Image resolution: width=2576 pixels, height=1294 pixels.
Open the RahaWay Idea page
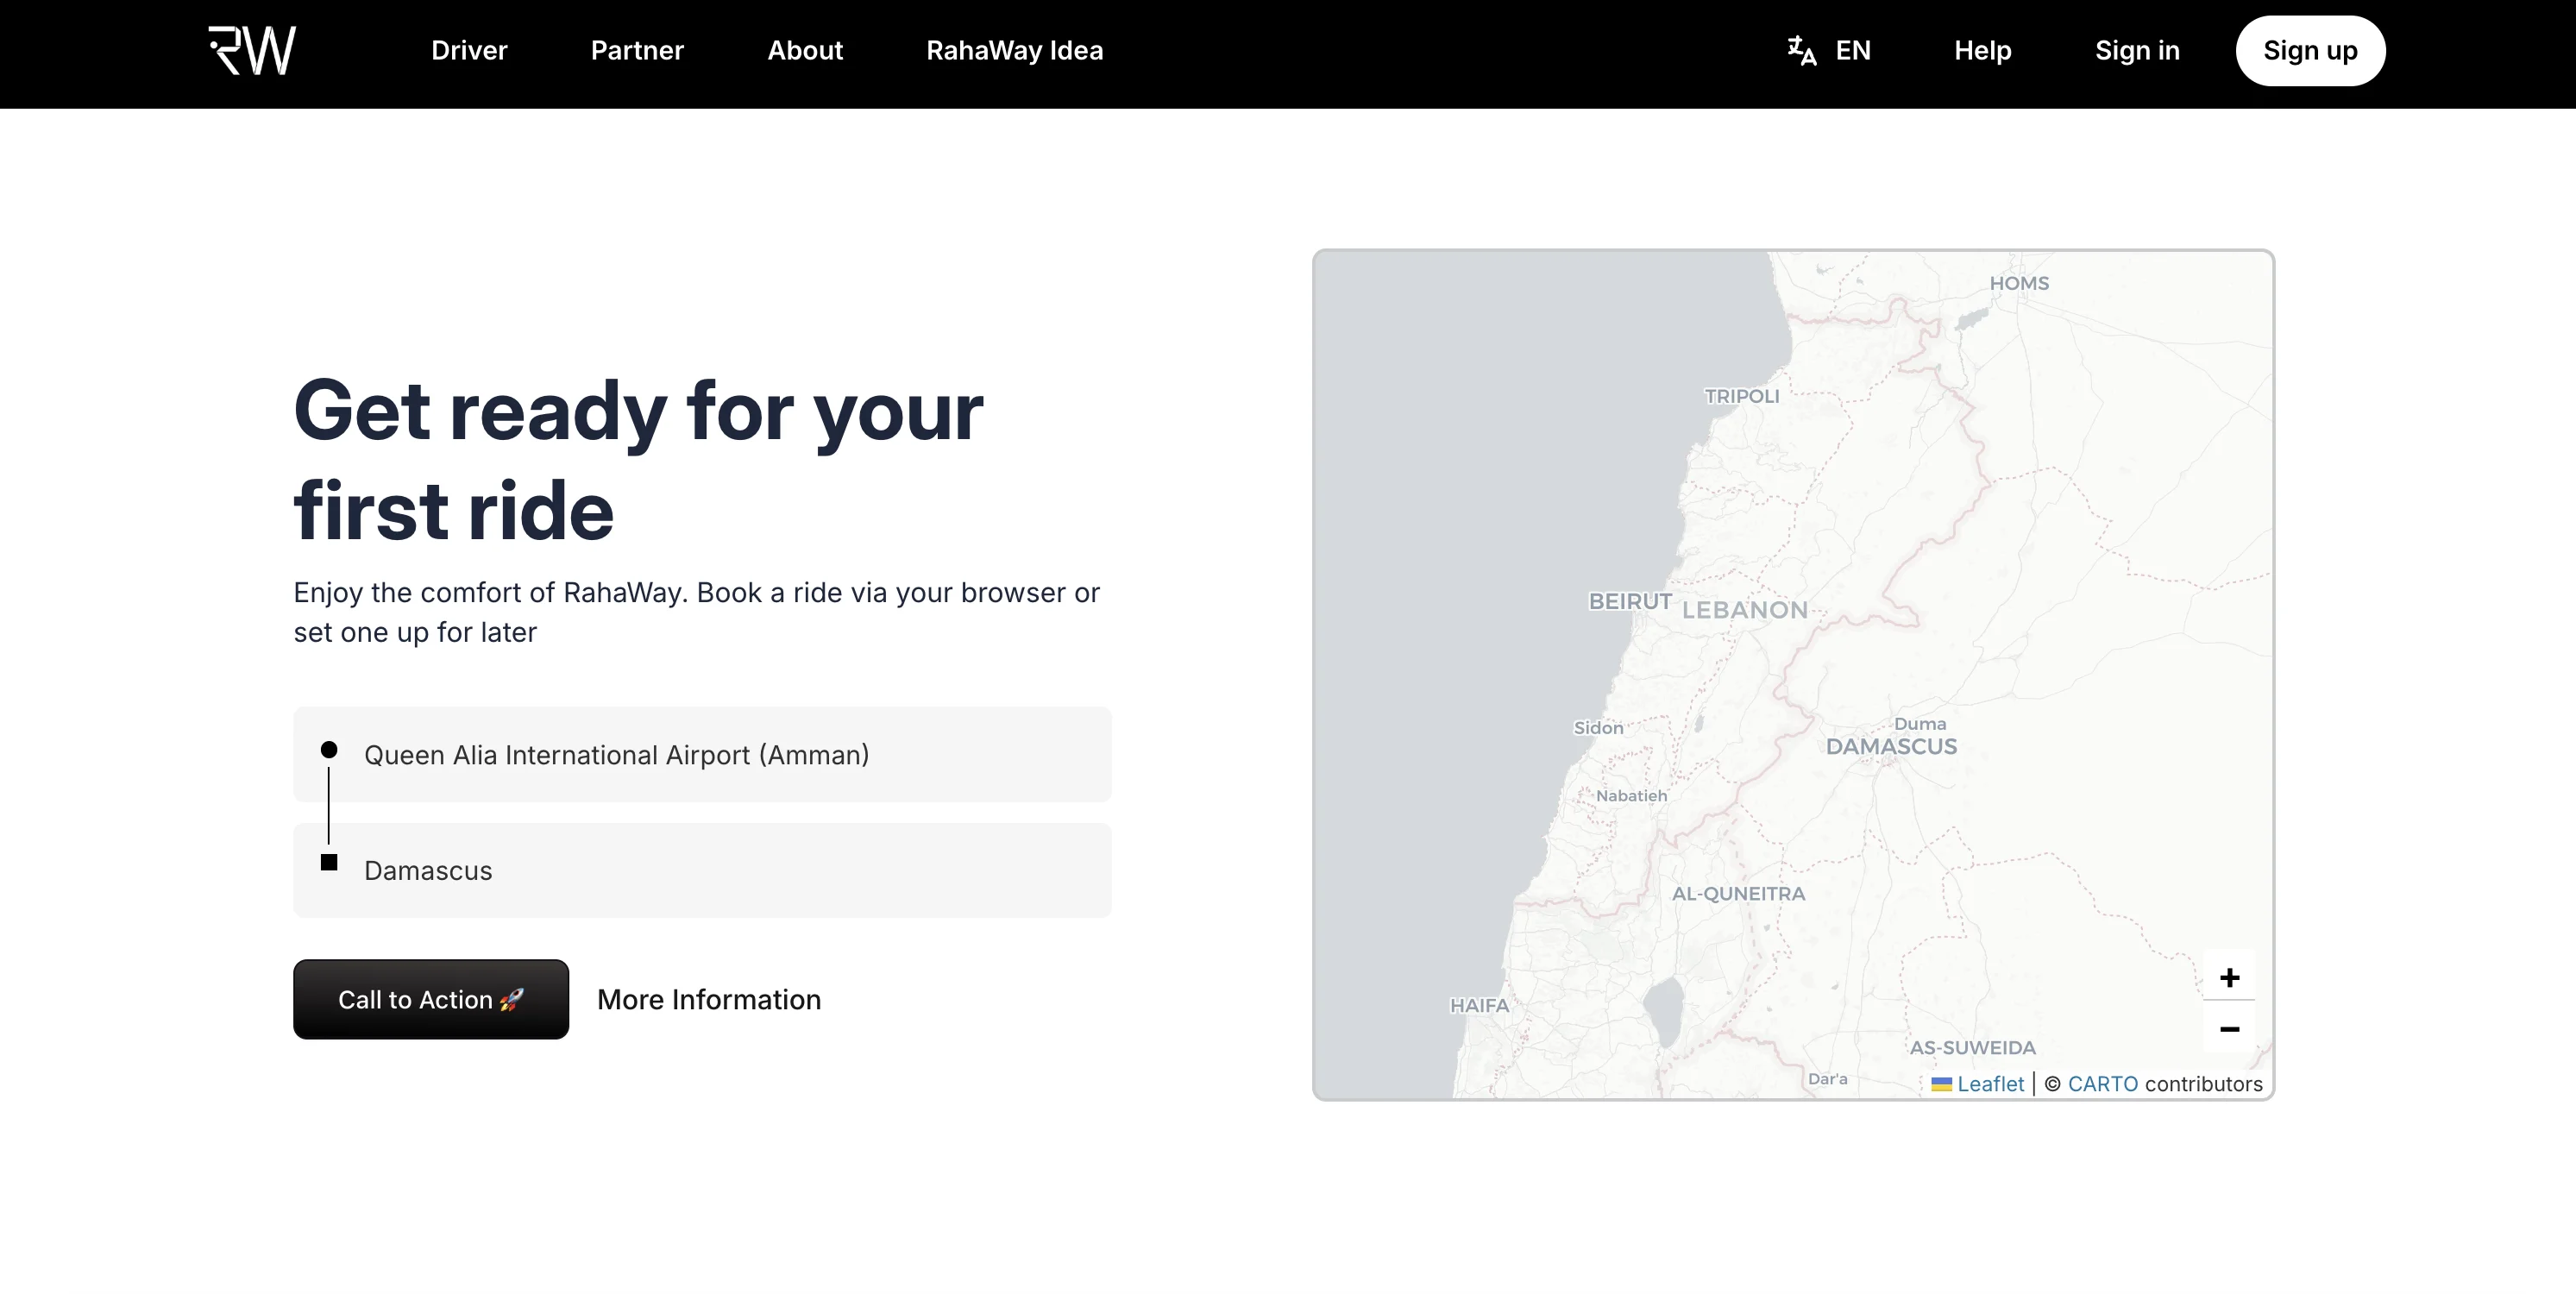point(1014,50)
